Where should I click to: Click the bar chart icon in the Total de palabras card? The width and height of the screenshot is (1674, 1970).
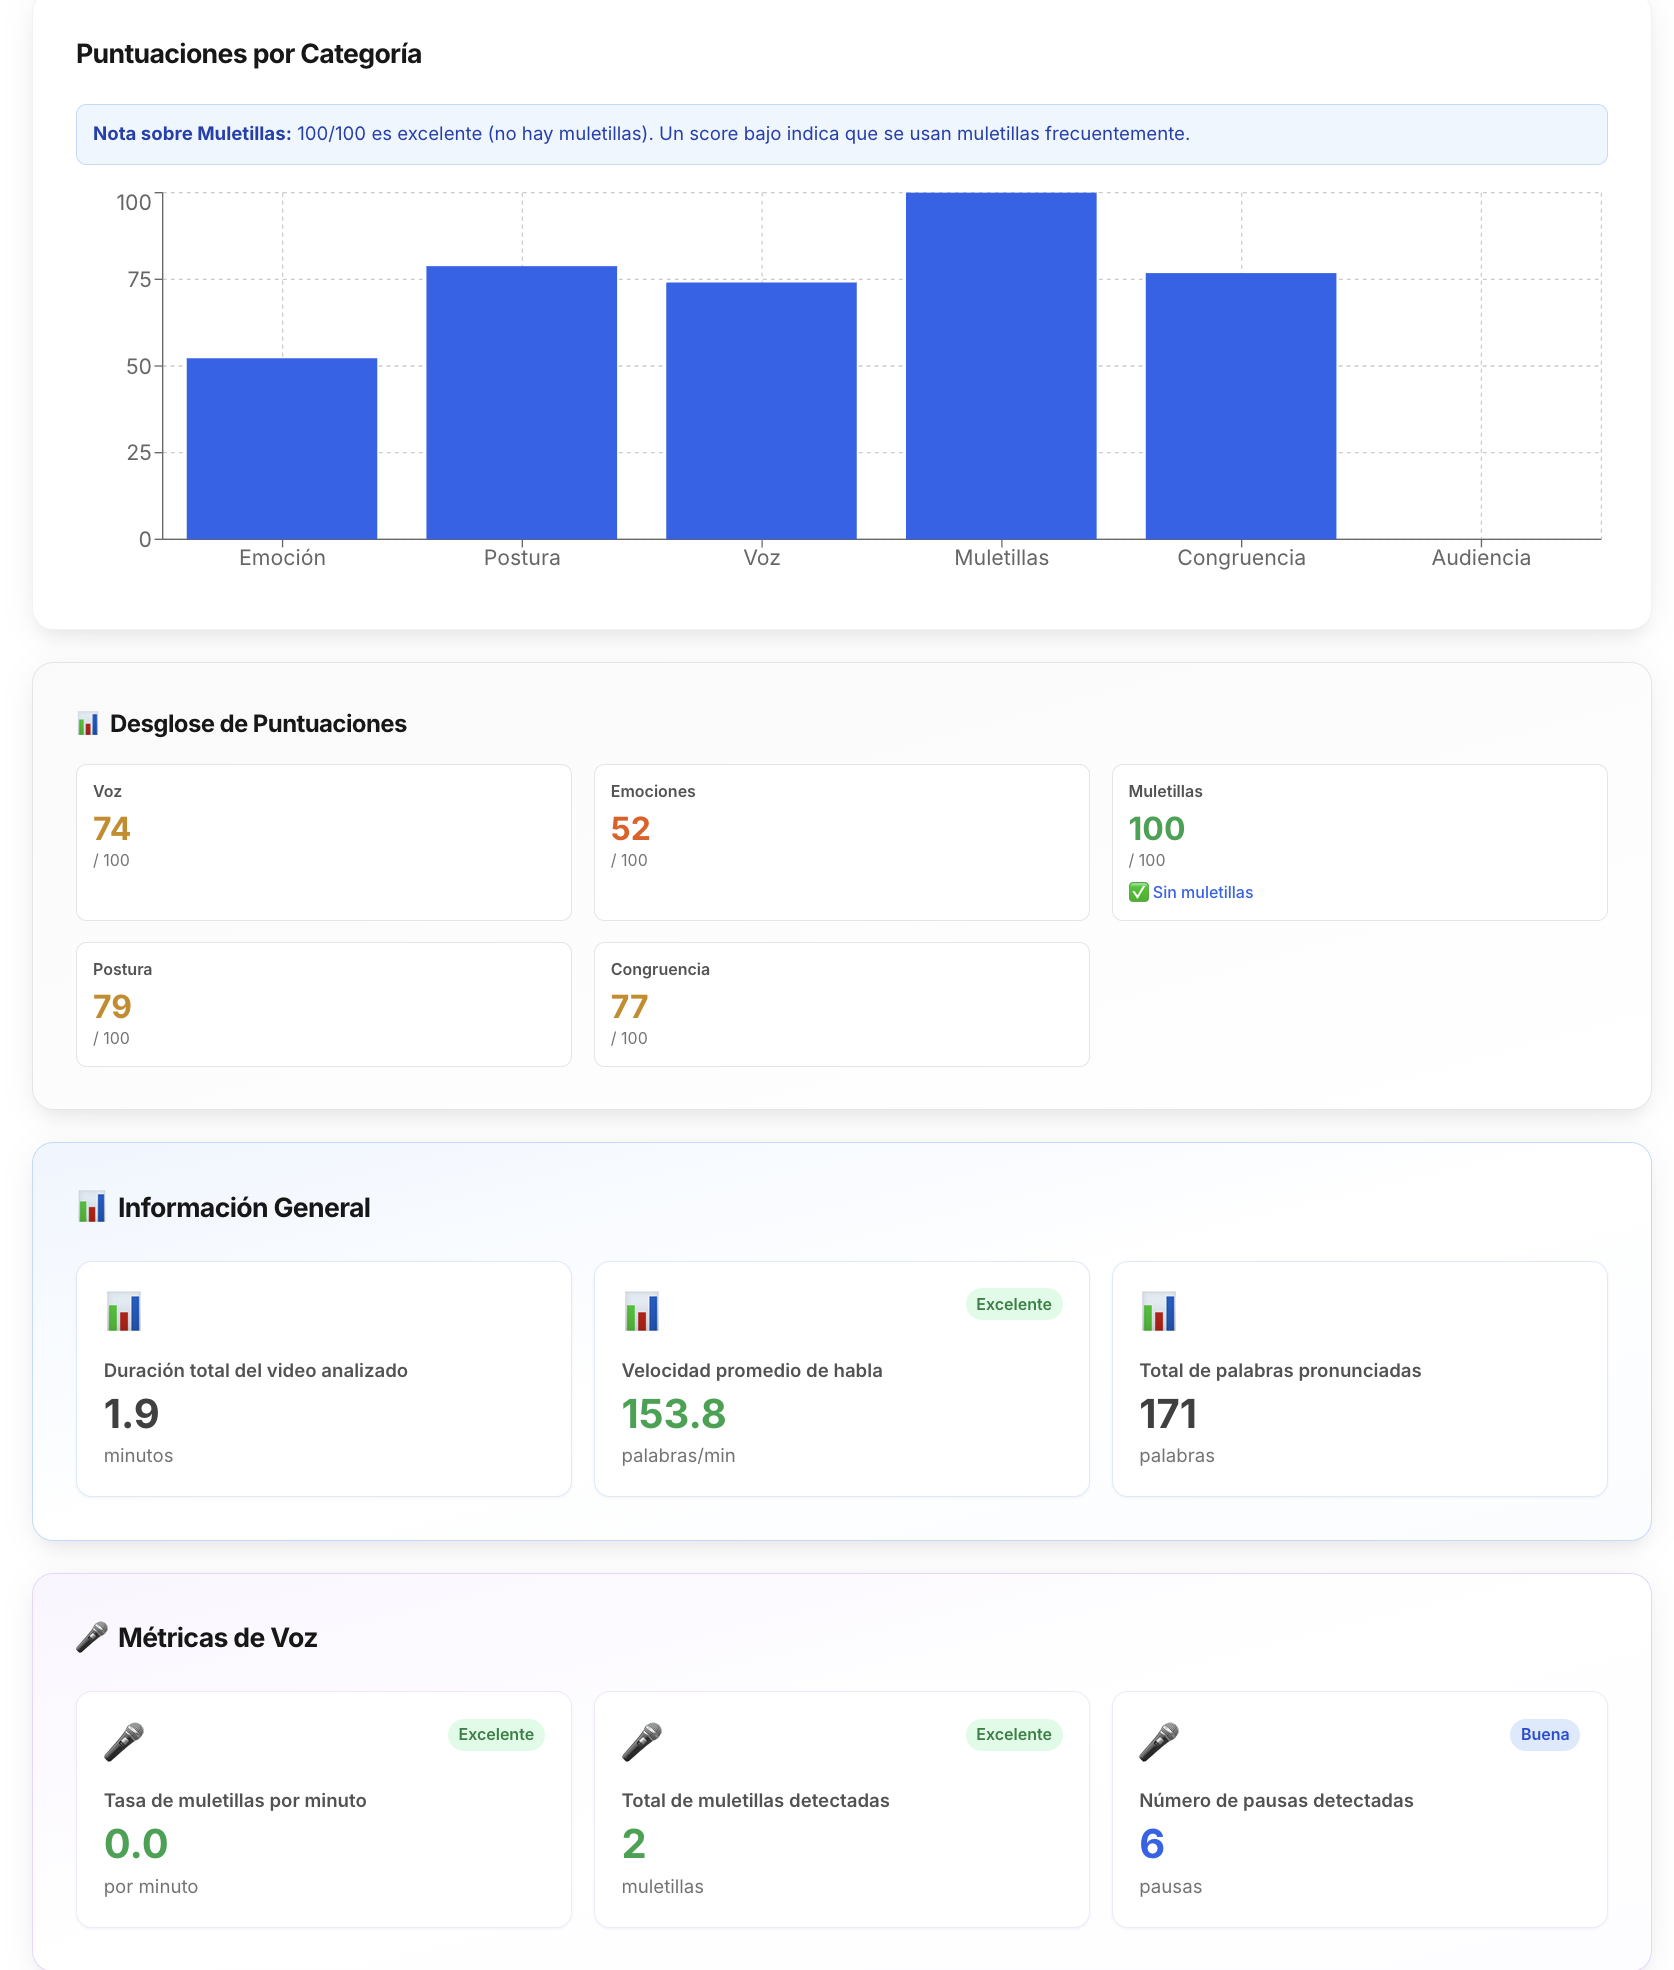tap(1159, 1311)
